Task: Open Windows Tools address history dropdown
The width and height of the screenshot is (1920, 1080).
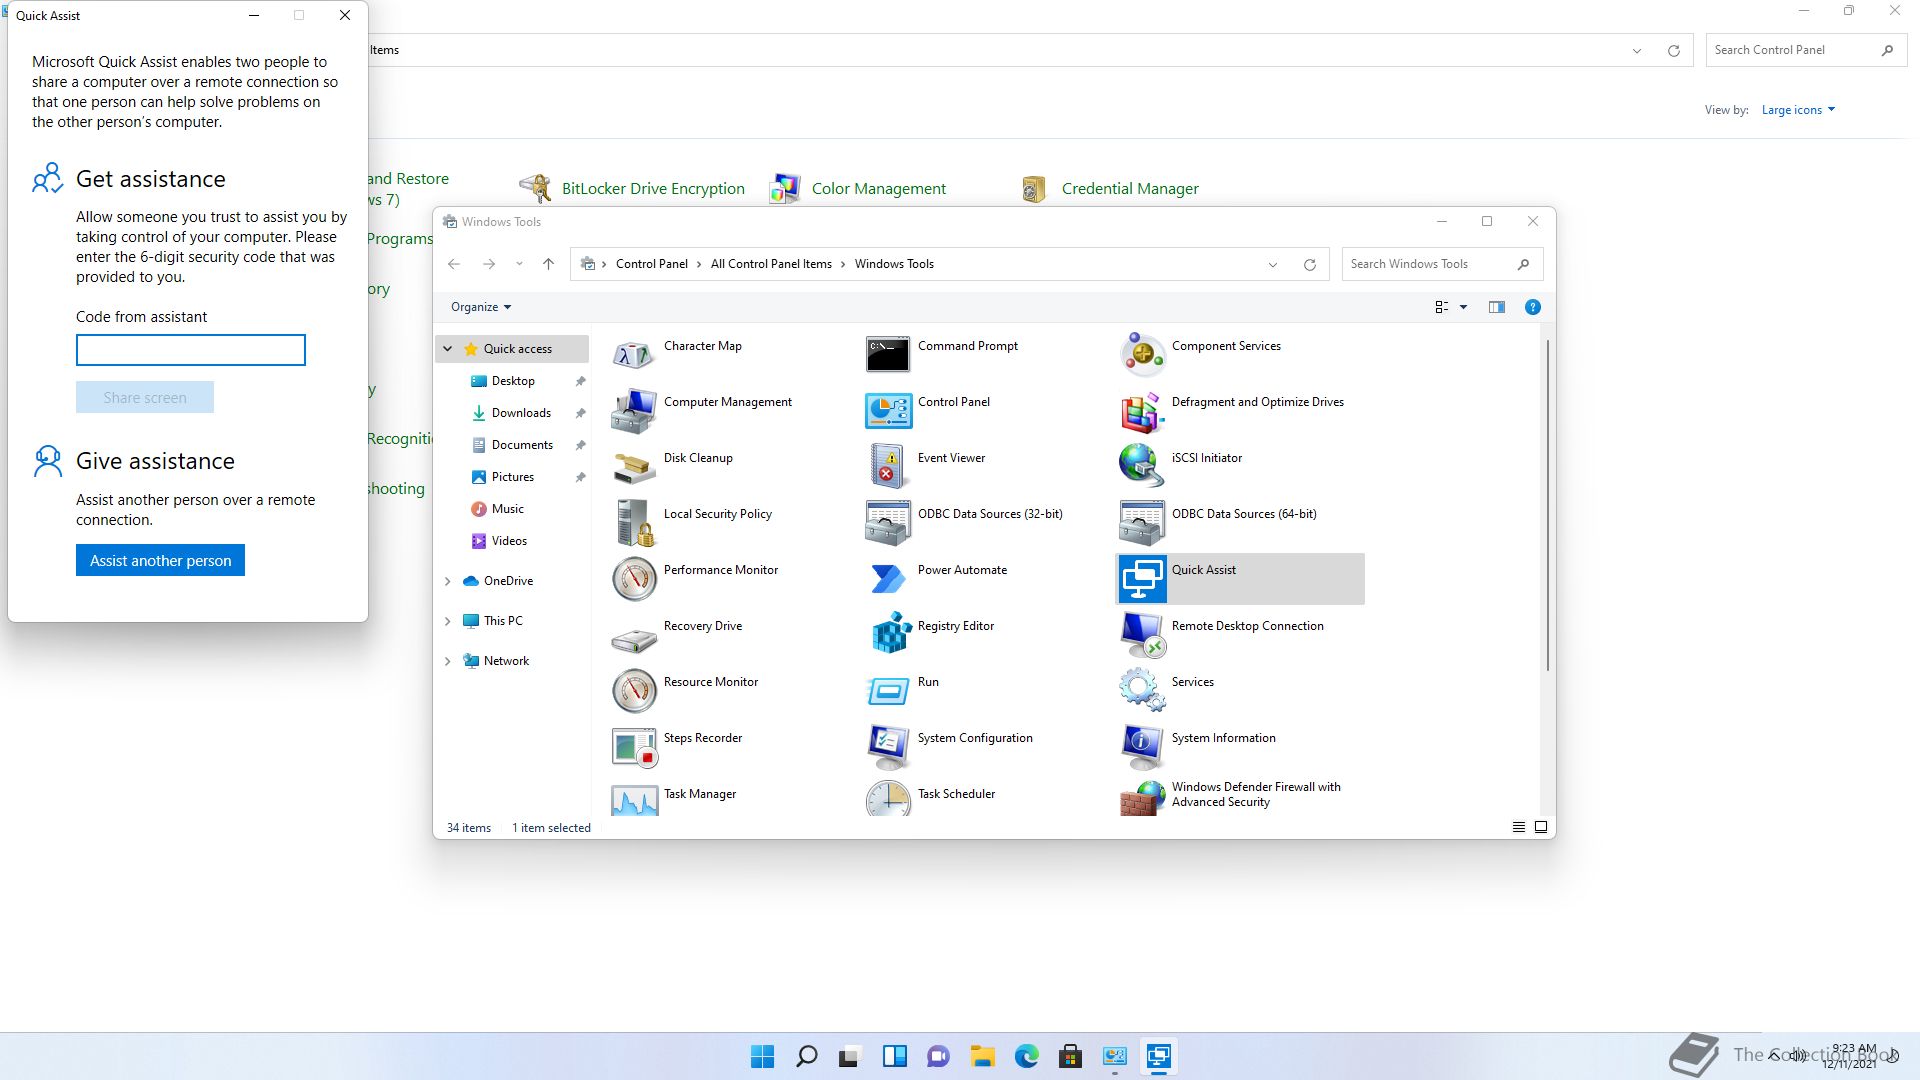Action: [x=1273, y=265]
